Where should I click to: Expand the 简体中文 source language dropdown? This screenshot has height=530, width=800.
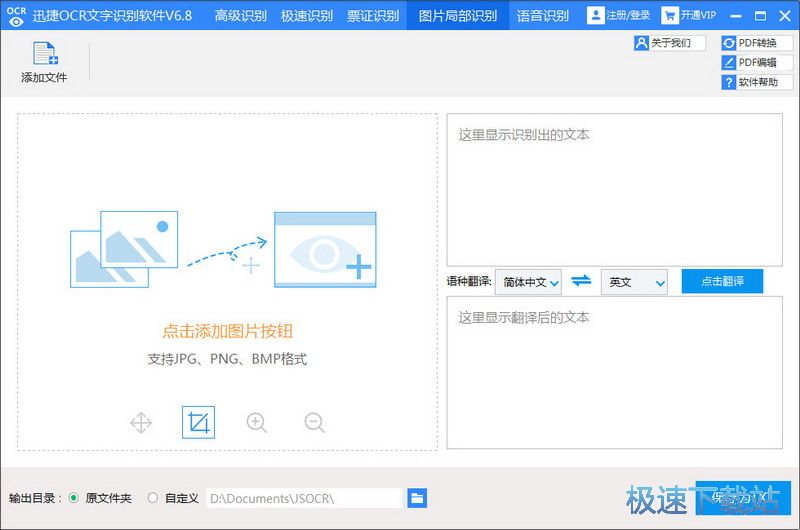pyautogui.click(x=531, y=282)
